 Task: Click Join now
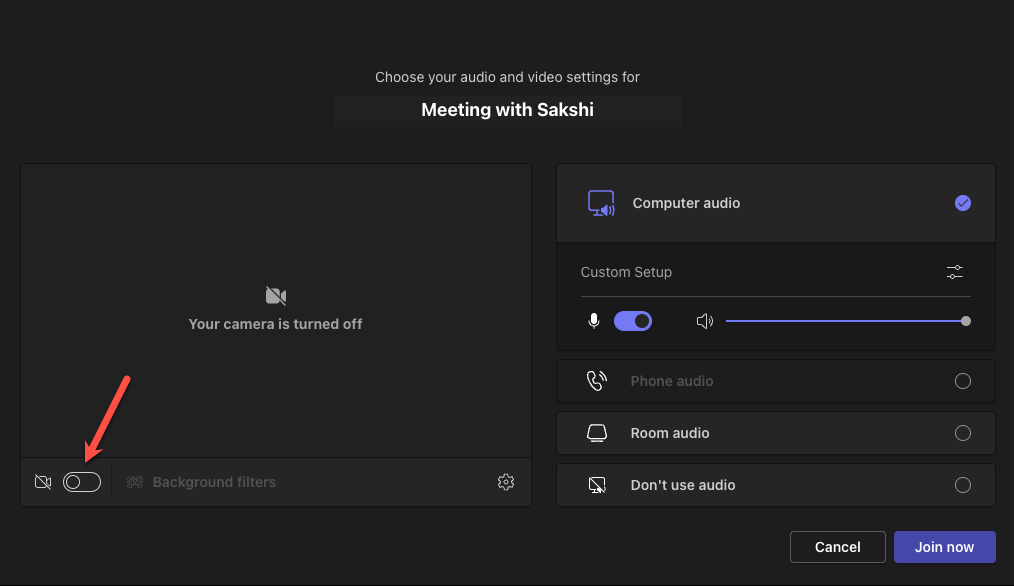click(x=944, y=546)
